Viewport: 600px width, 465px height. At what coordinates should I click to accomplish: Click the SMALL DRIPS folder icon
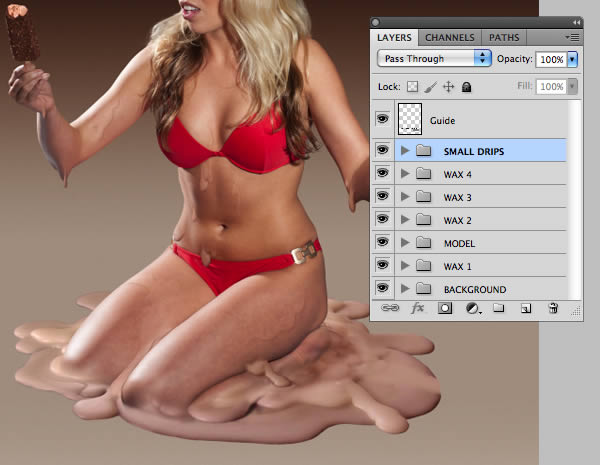424,151
